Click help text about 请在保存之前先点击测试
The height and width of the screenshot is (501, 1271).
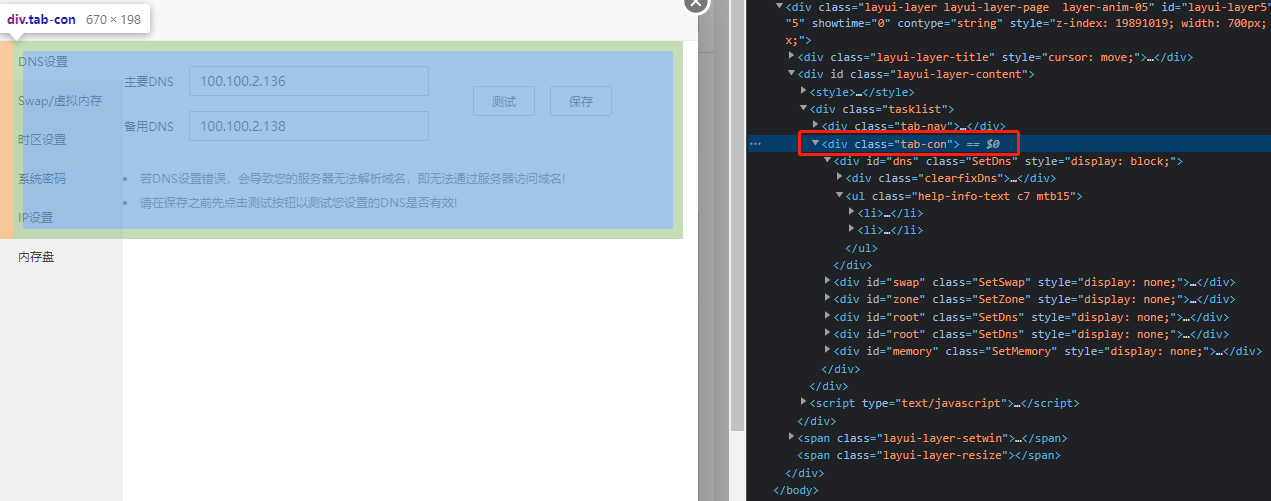298,202
